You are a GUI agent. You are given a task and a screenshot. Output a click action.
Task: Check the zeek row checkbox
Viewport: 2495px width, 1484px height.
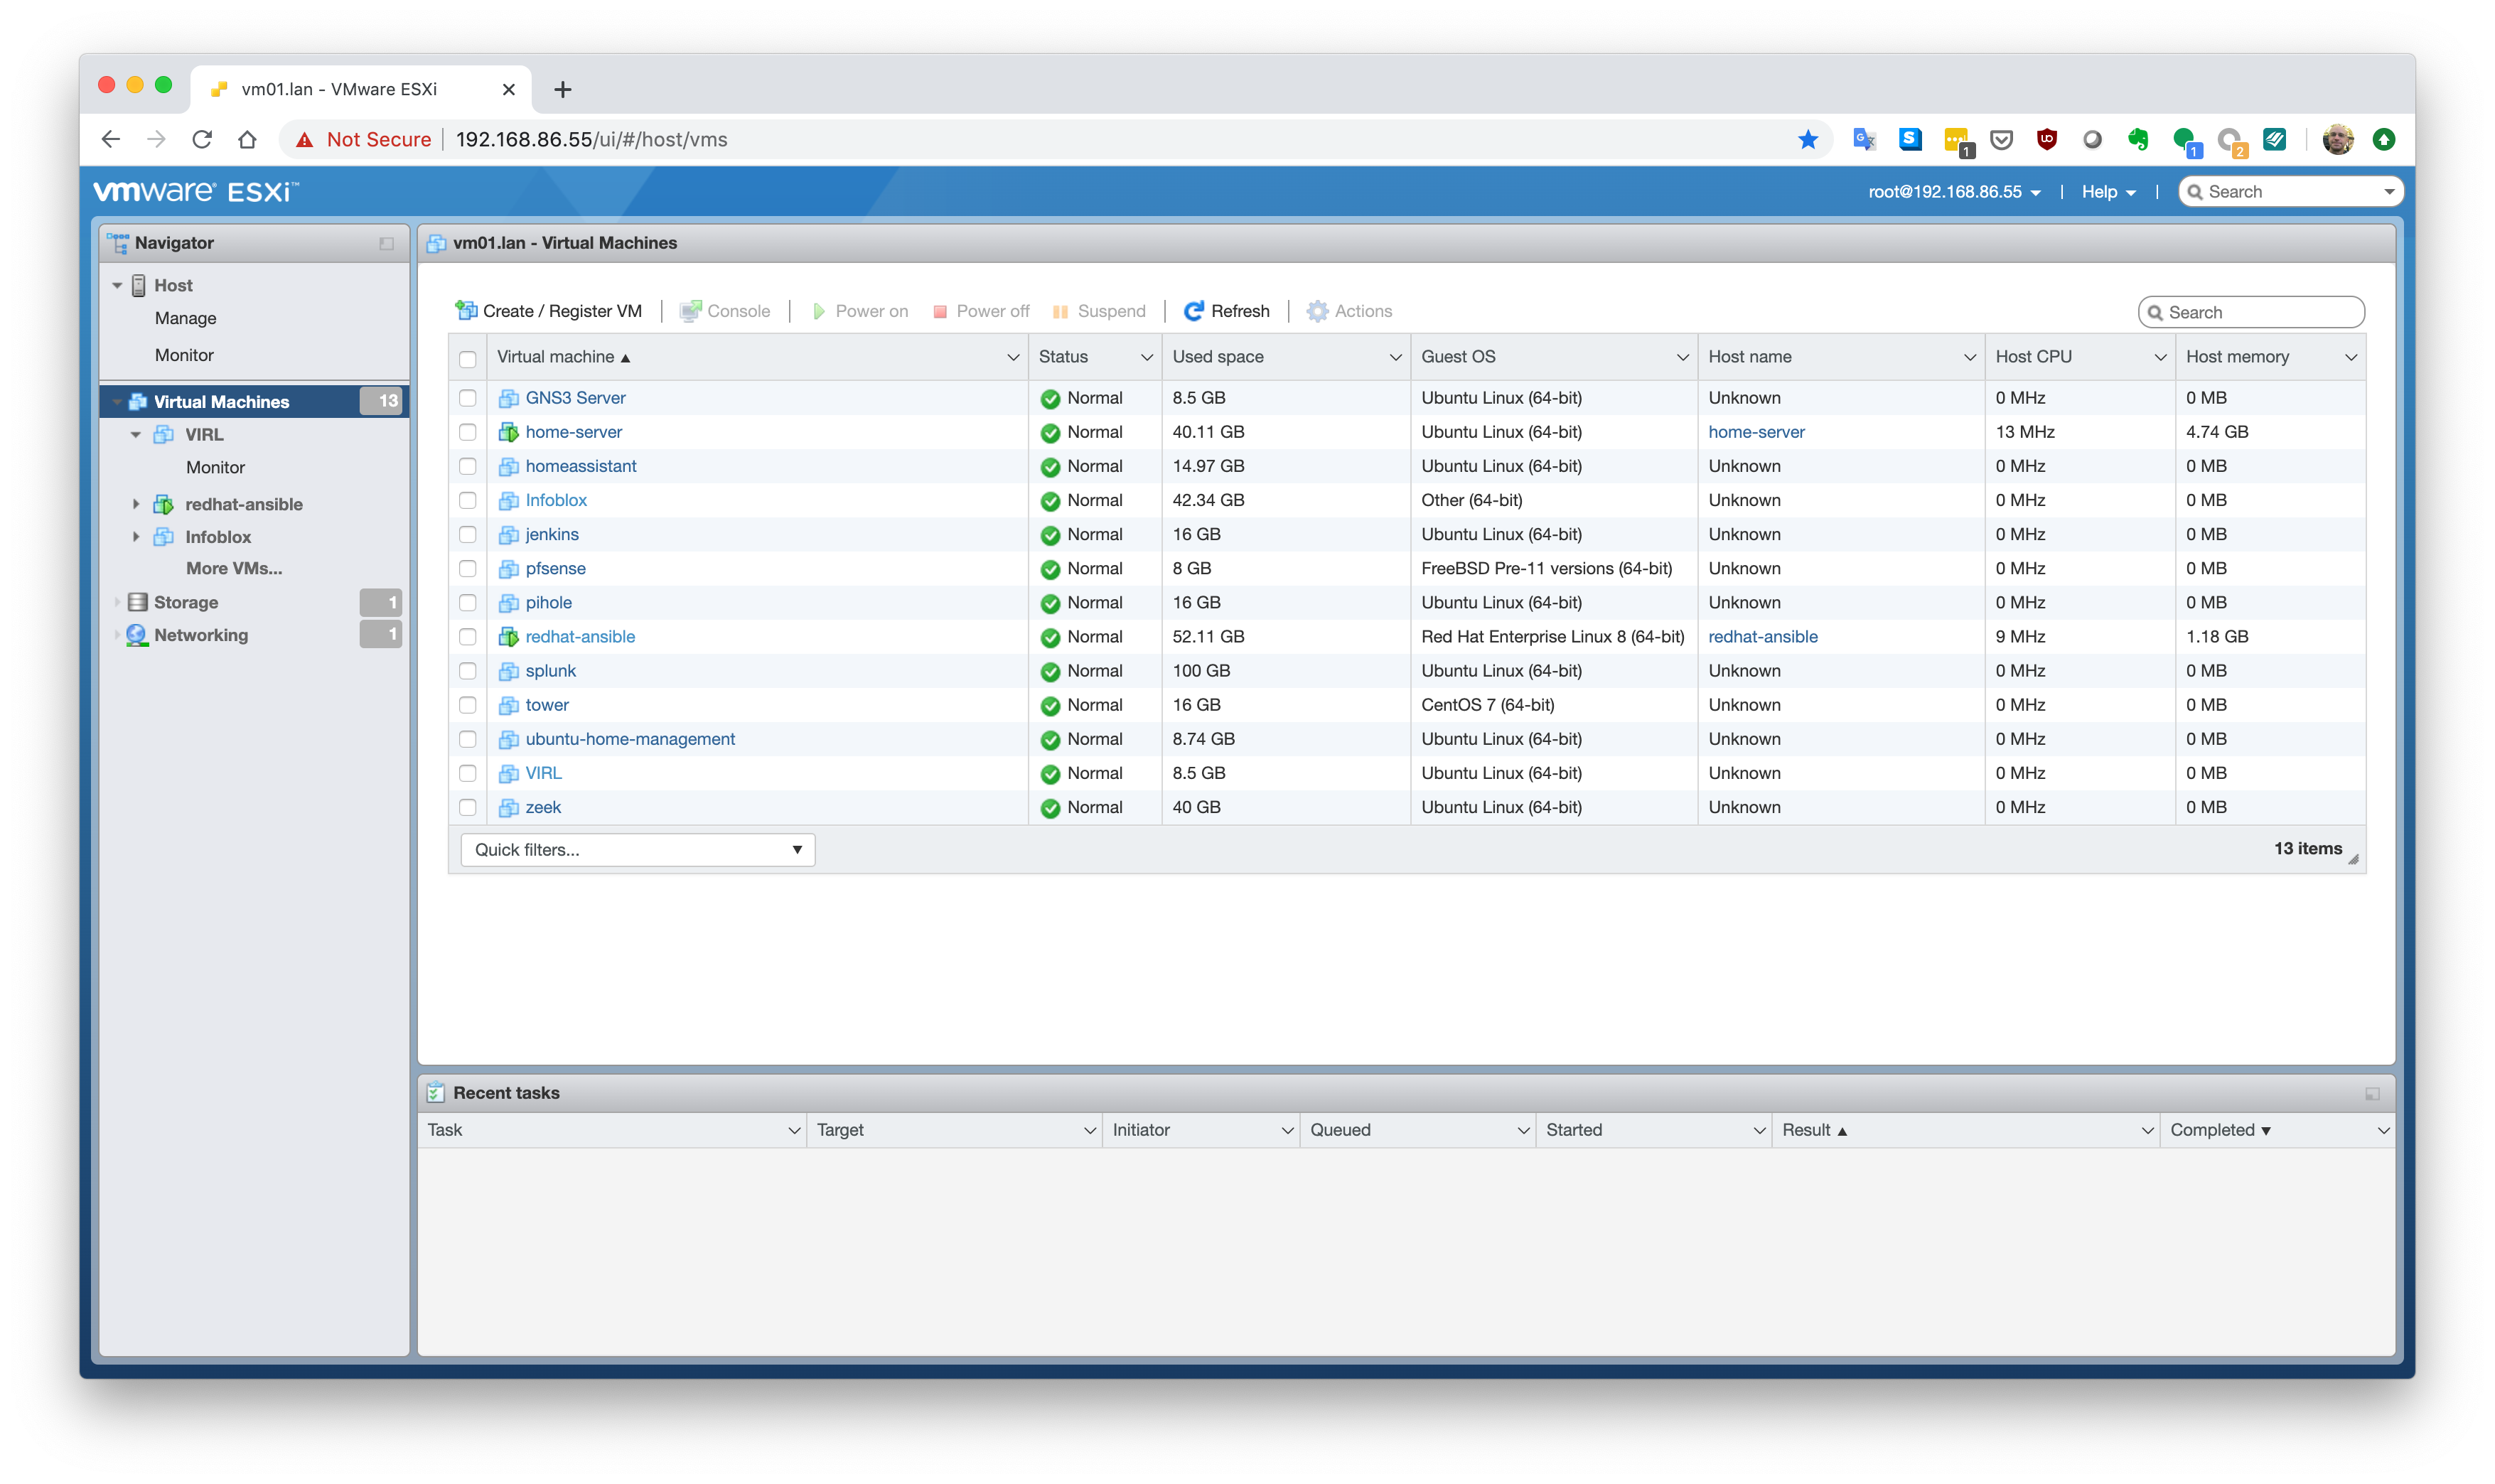468,807
